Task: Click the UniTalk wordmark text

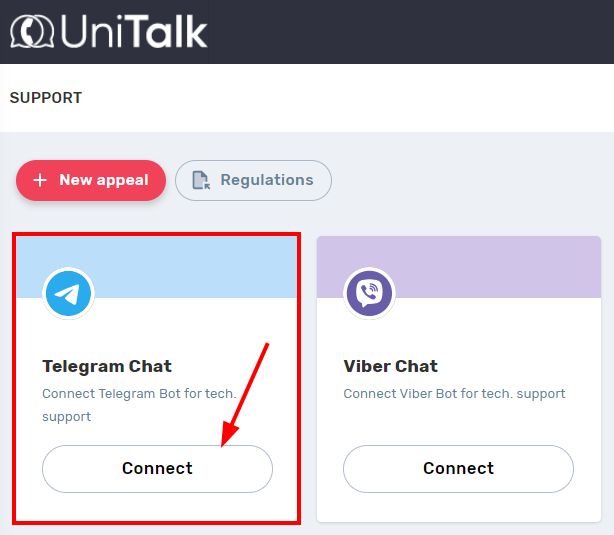Action: tap(133, 32)
